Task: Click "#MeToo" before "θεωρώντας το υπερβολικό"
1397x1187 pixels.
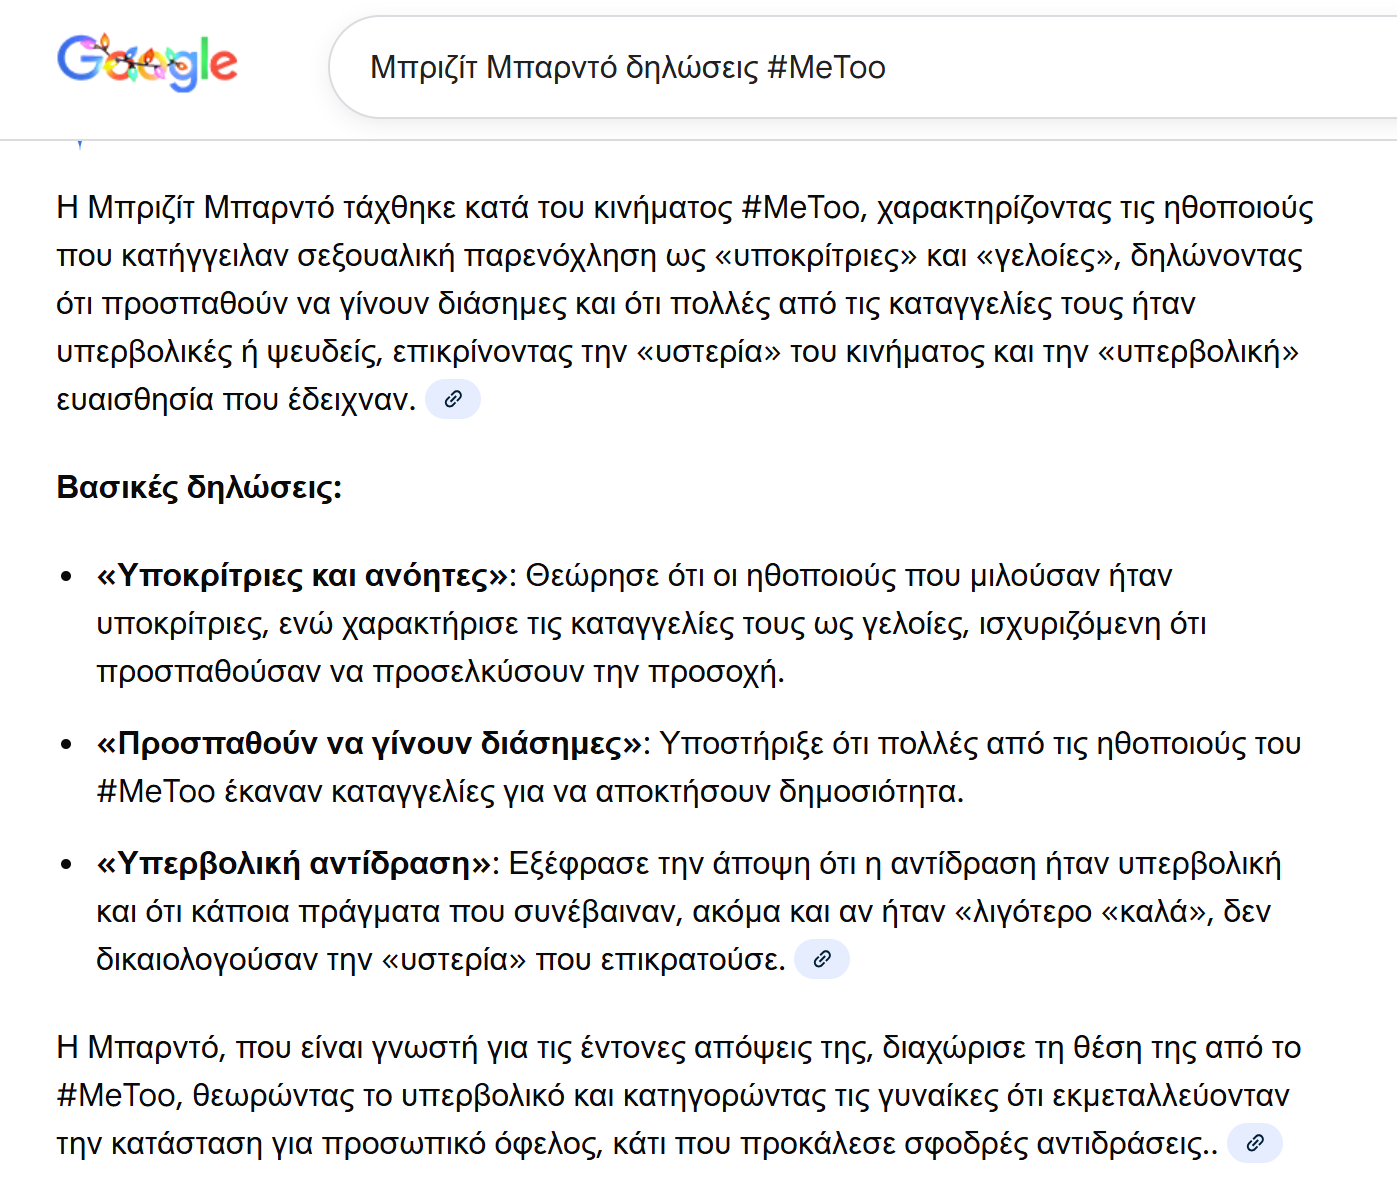Action: (x=116, y=1096)
